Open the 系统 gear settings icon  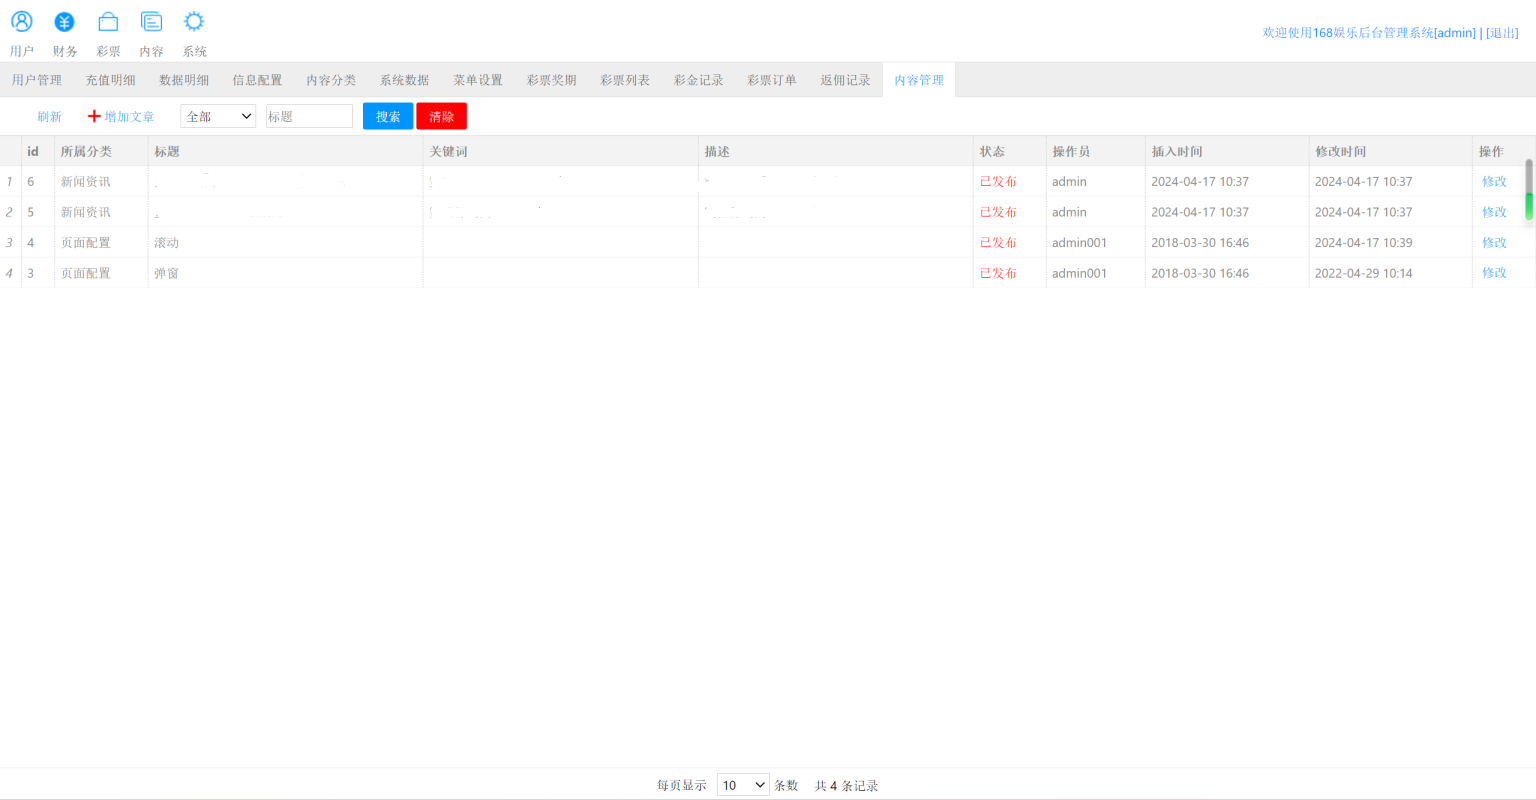(x=194, y=22)
